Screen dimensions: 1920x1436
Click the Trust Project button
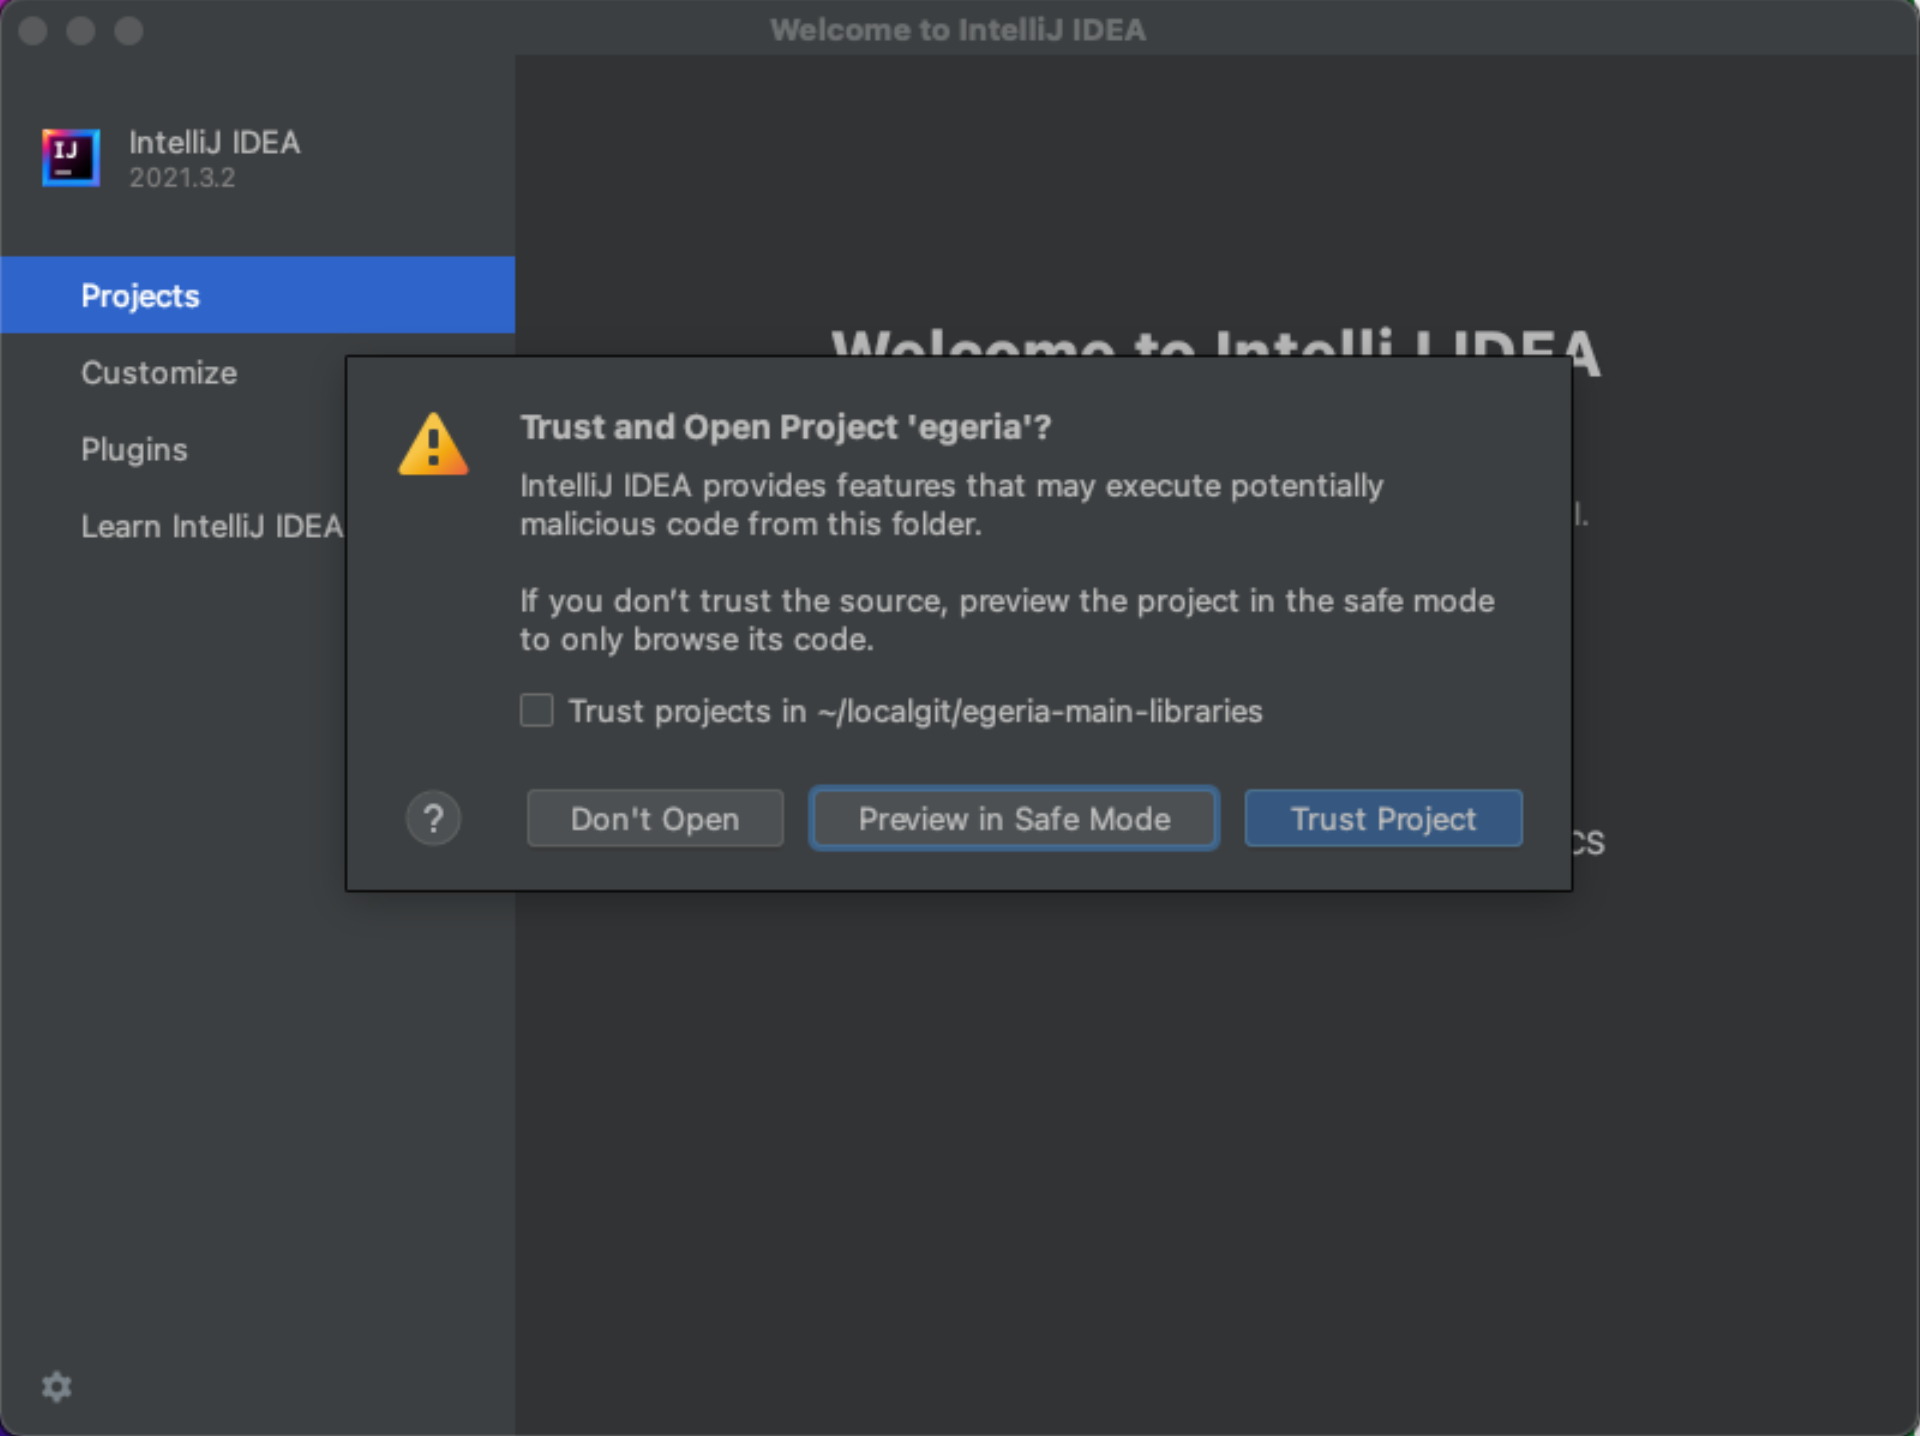pyautogui.click(x=1383, y=818)
